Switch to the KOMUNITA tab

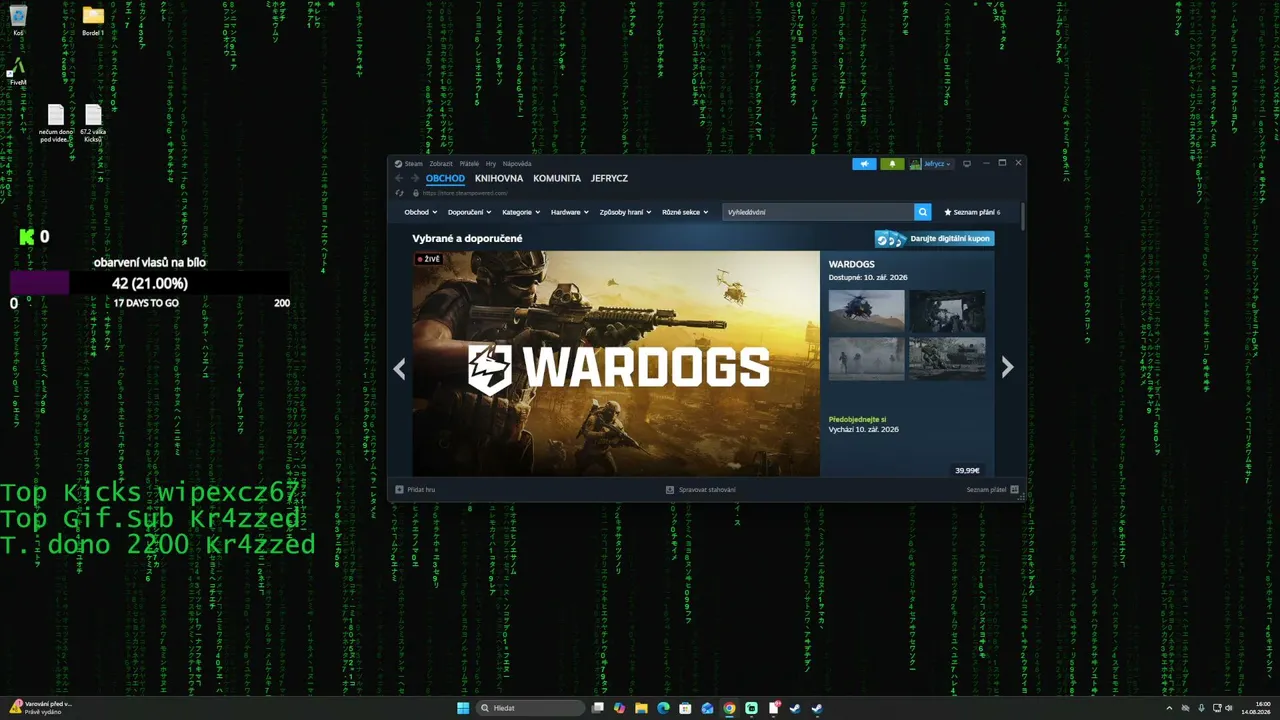557,178
